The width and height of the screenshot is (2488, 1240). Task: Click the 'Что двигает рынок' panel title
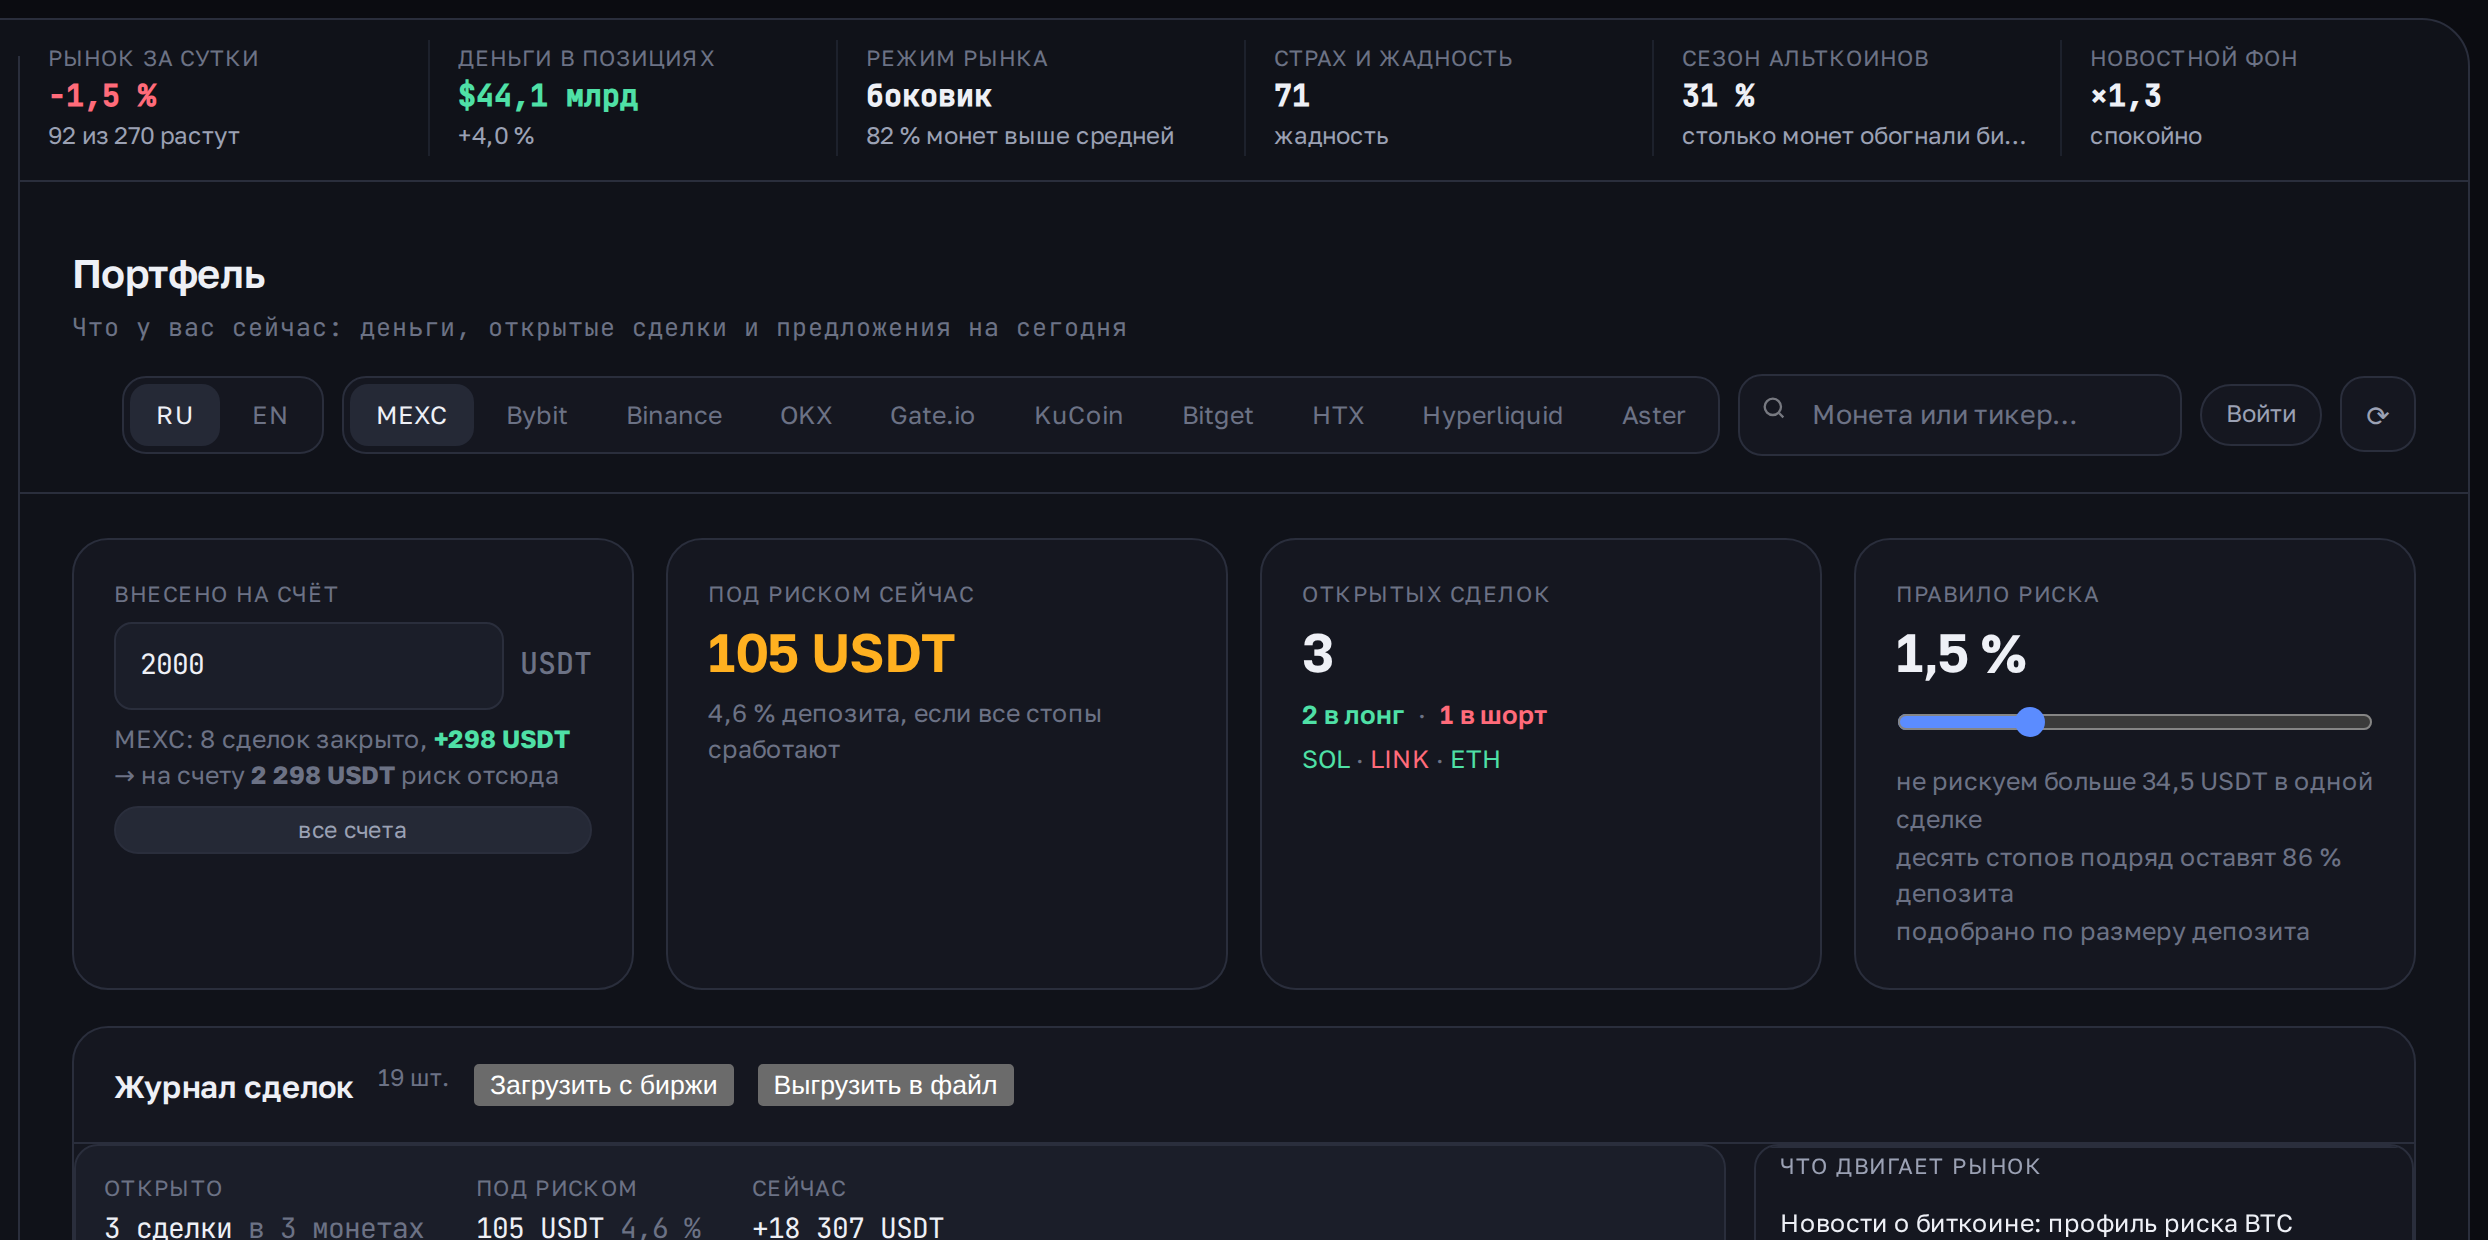[1910, 1166]
